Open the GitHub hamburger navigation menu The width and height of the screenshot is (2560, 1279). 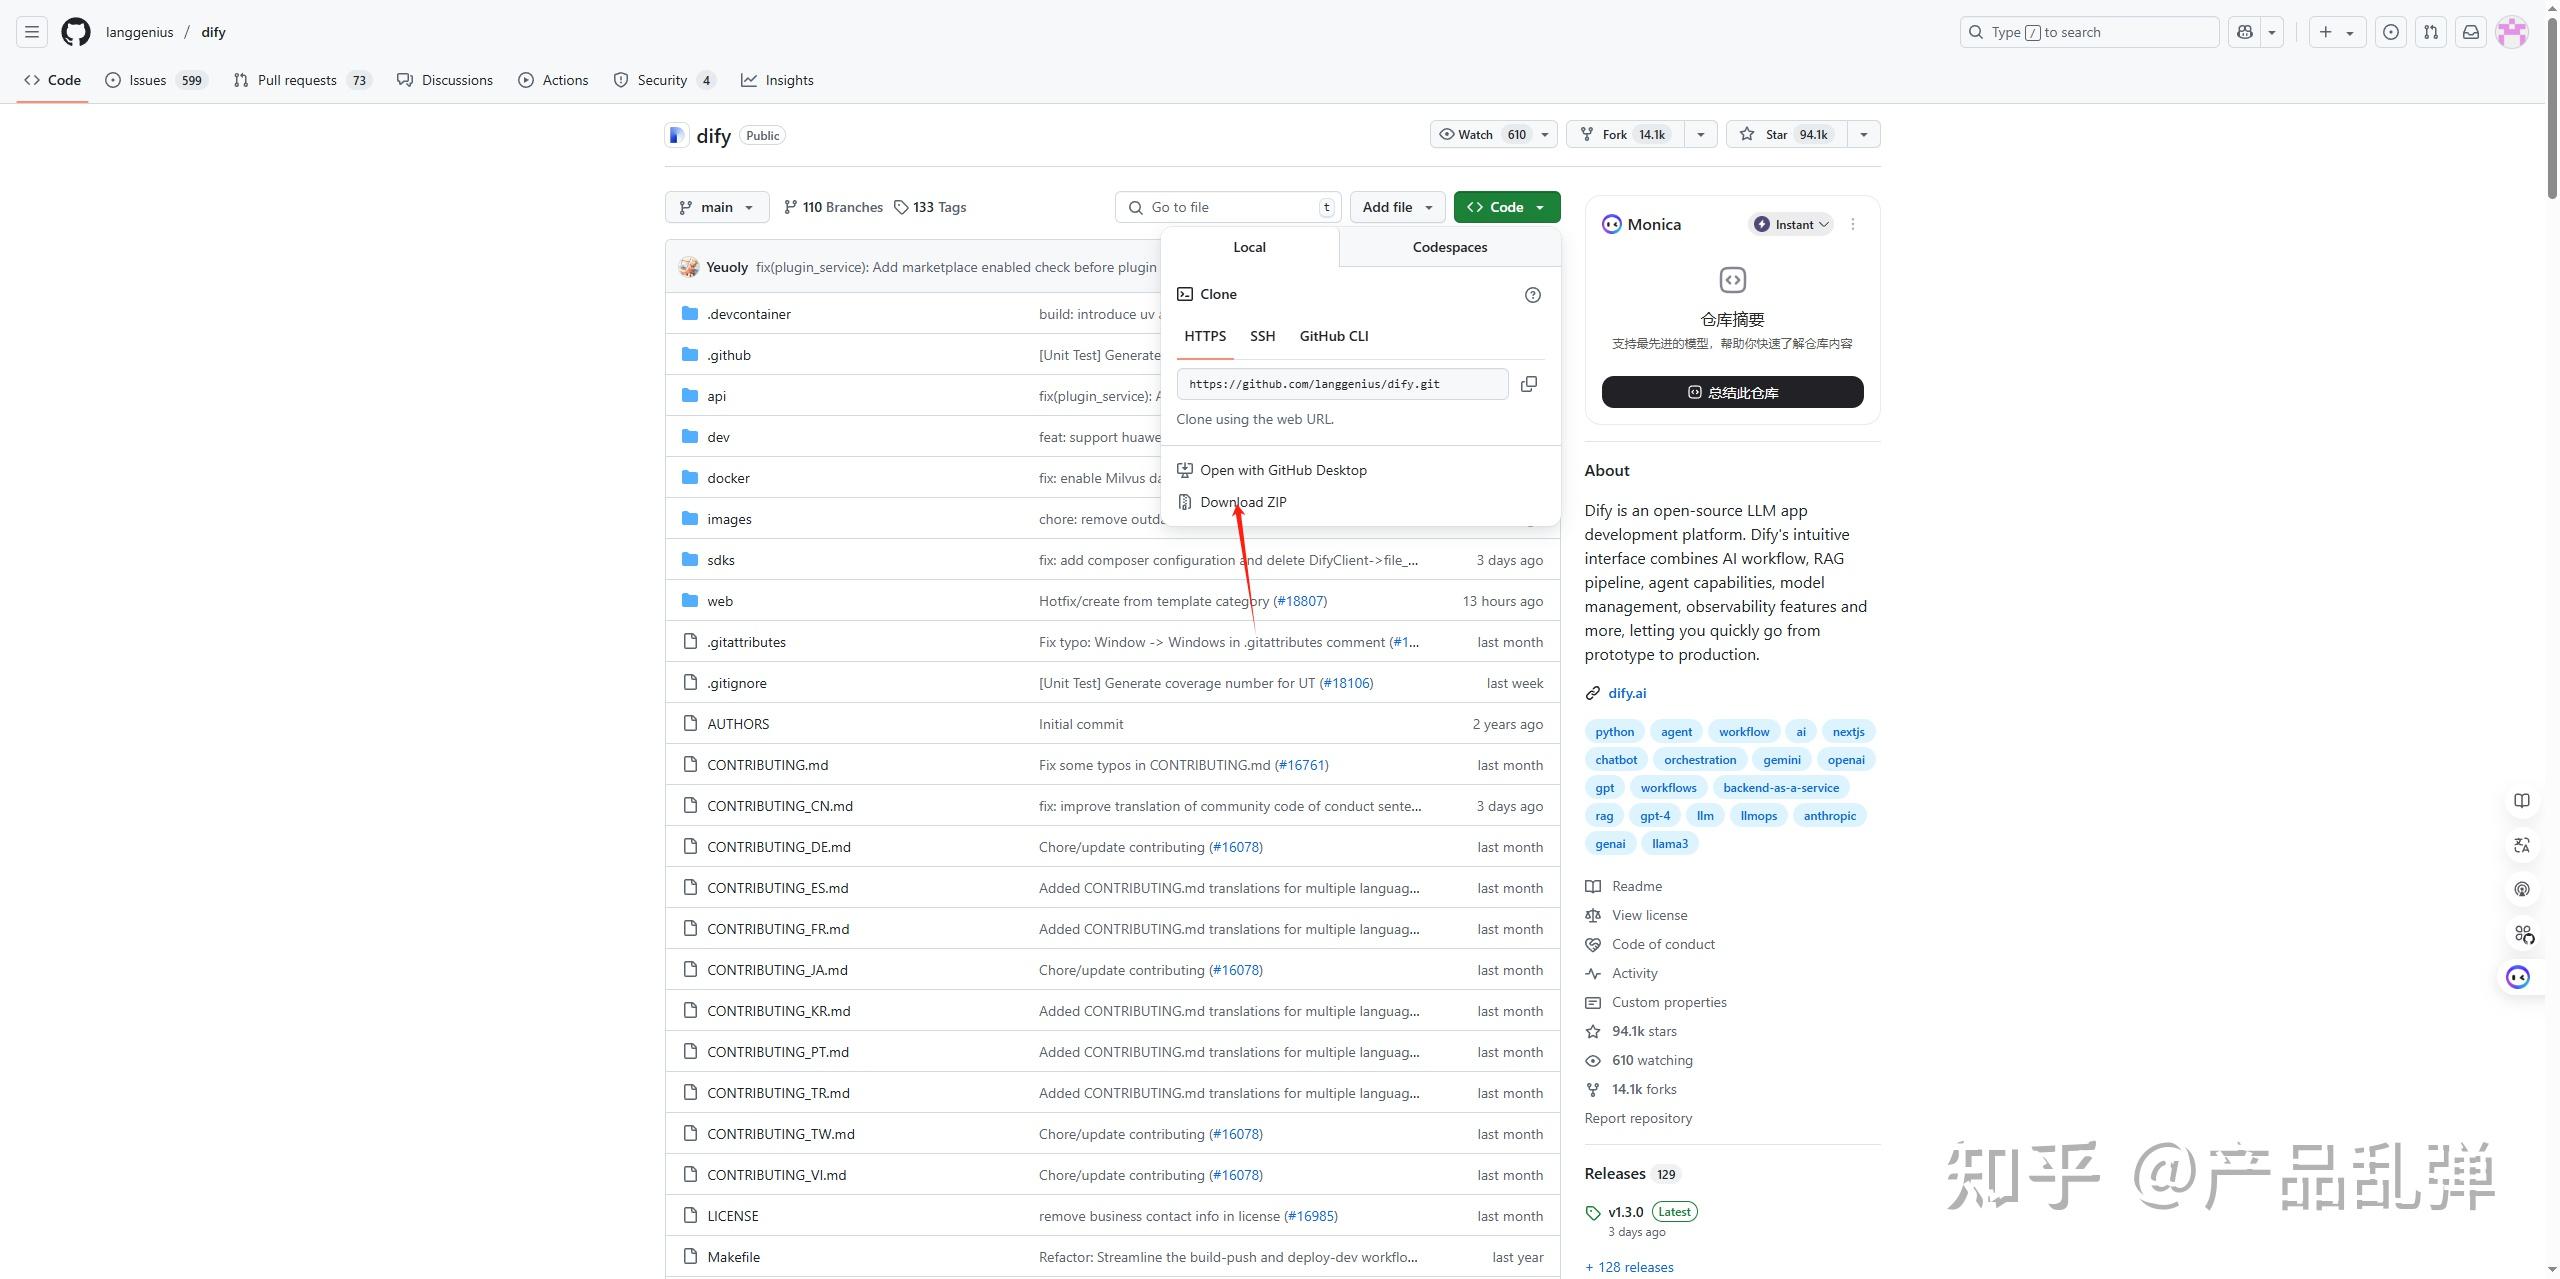(x=32, y=32)
